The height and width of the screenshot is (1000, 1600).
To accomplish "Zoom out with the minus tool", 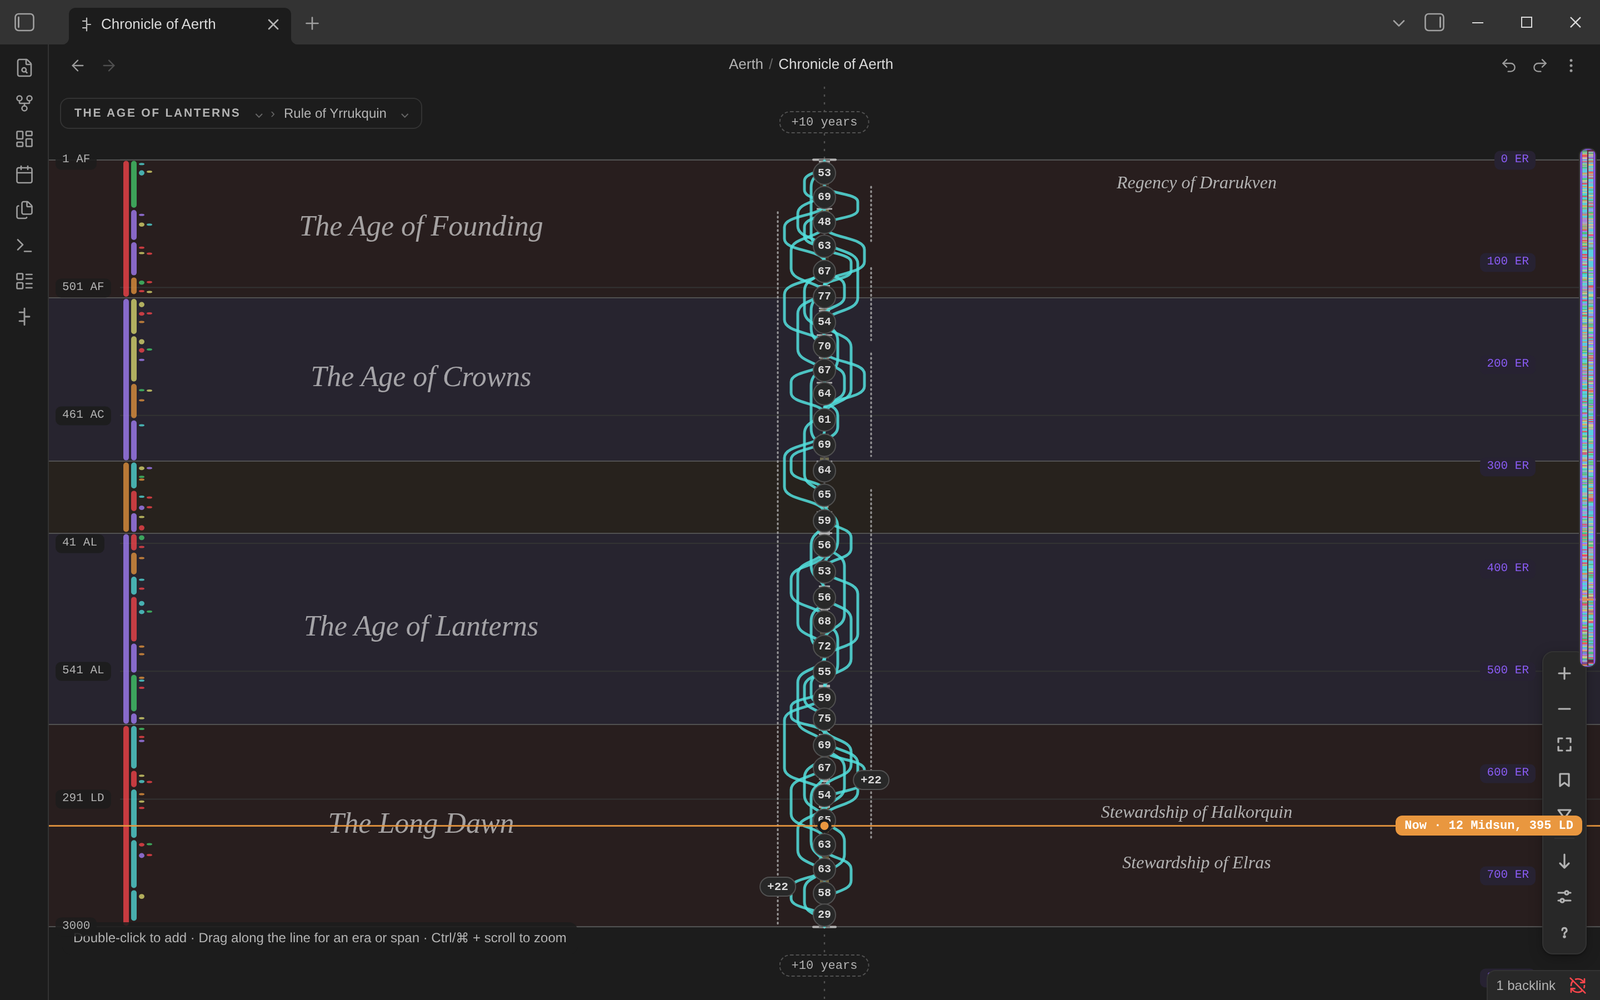I will 1564,709.
